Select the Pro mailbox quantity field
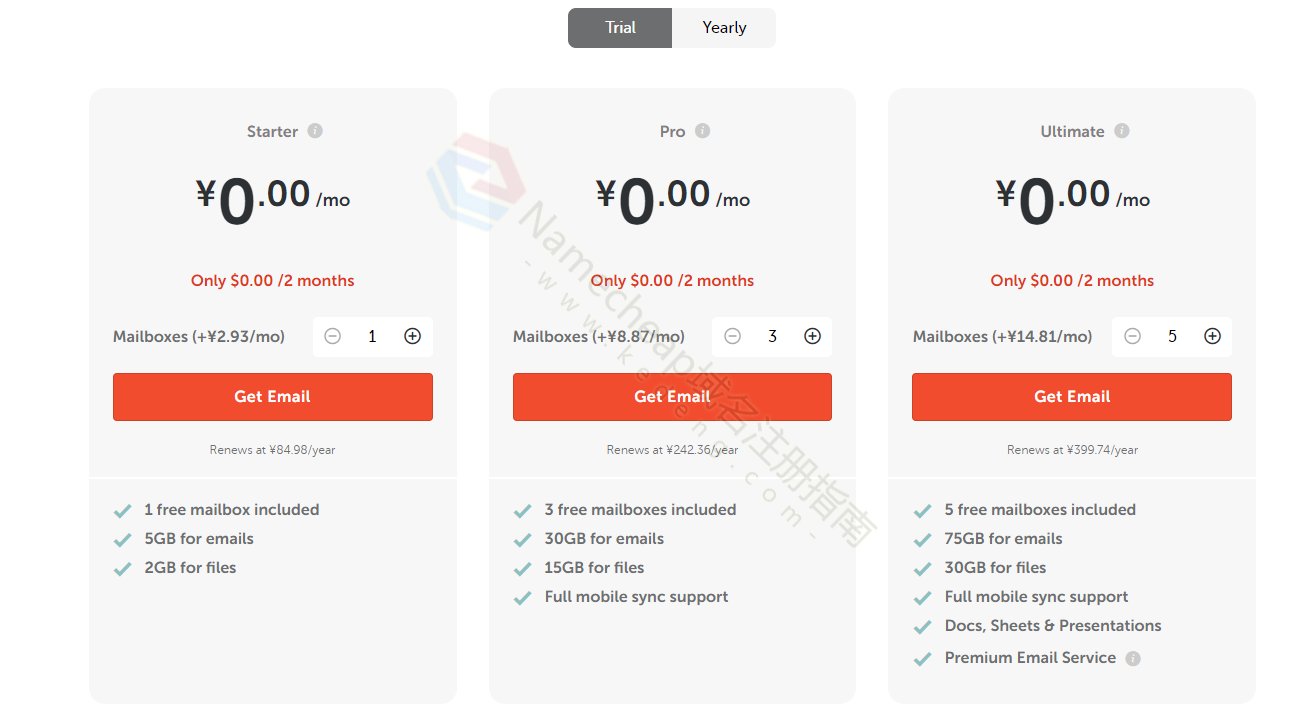 tap(772, 337)
